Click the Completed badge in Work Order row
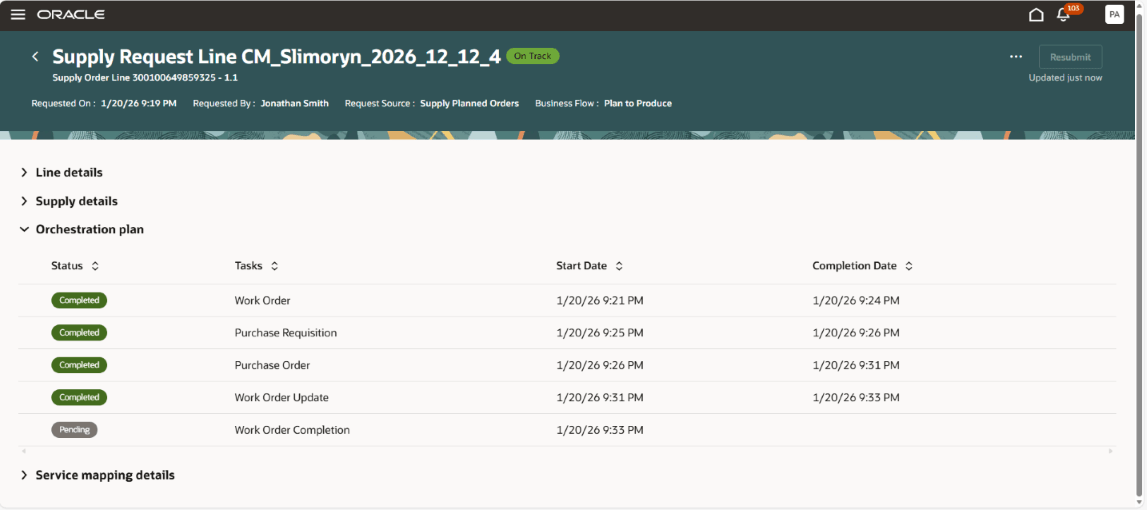This screenshot has height=510, width=1147. [x=79, y=300]
